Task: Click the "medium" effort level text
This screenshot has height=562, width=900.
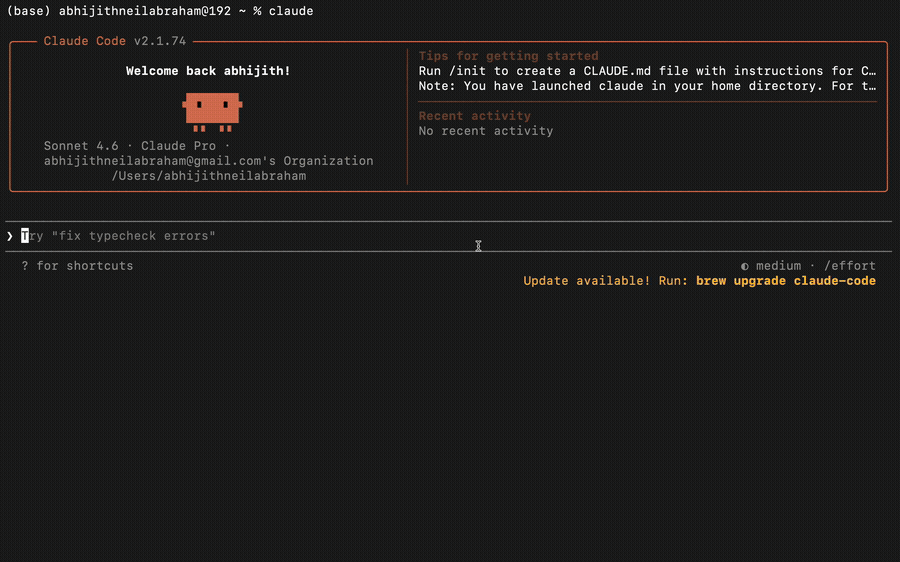Action: [x=778, y=266]
